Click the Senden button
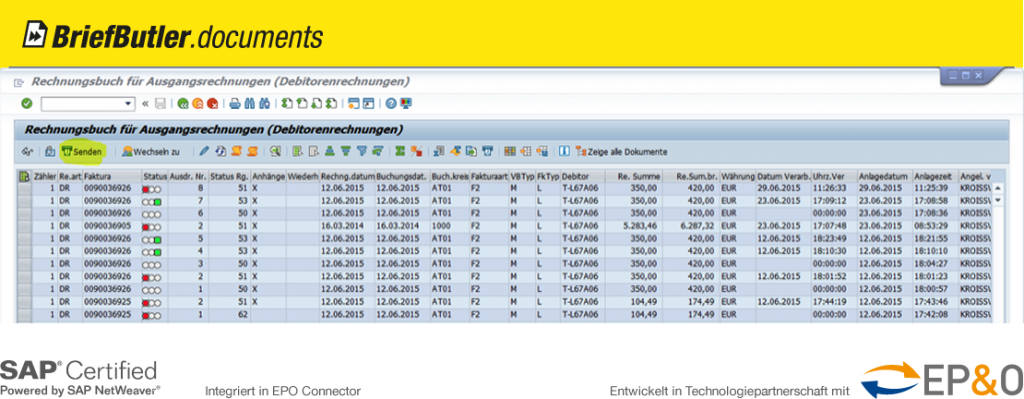The width and height of the screenshot is (1024, 399). 82,152
